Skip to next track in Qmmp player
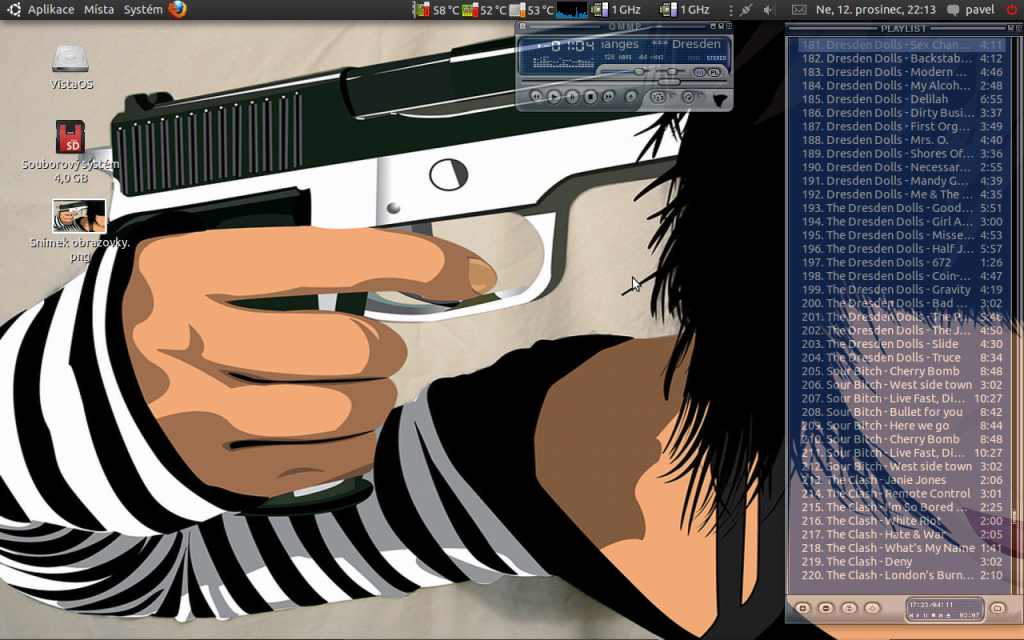Viewport: 1024px width, 640px height. point(609,97)
